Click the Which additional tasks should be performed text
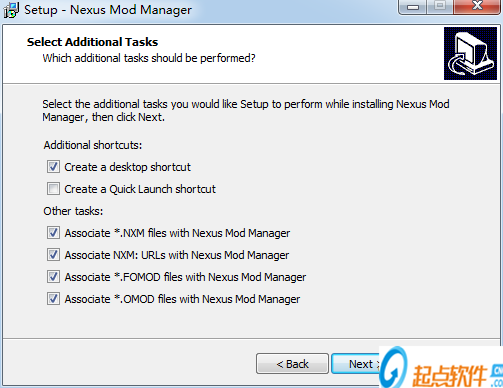503x388 pixels. click(x=149, y=58)
